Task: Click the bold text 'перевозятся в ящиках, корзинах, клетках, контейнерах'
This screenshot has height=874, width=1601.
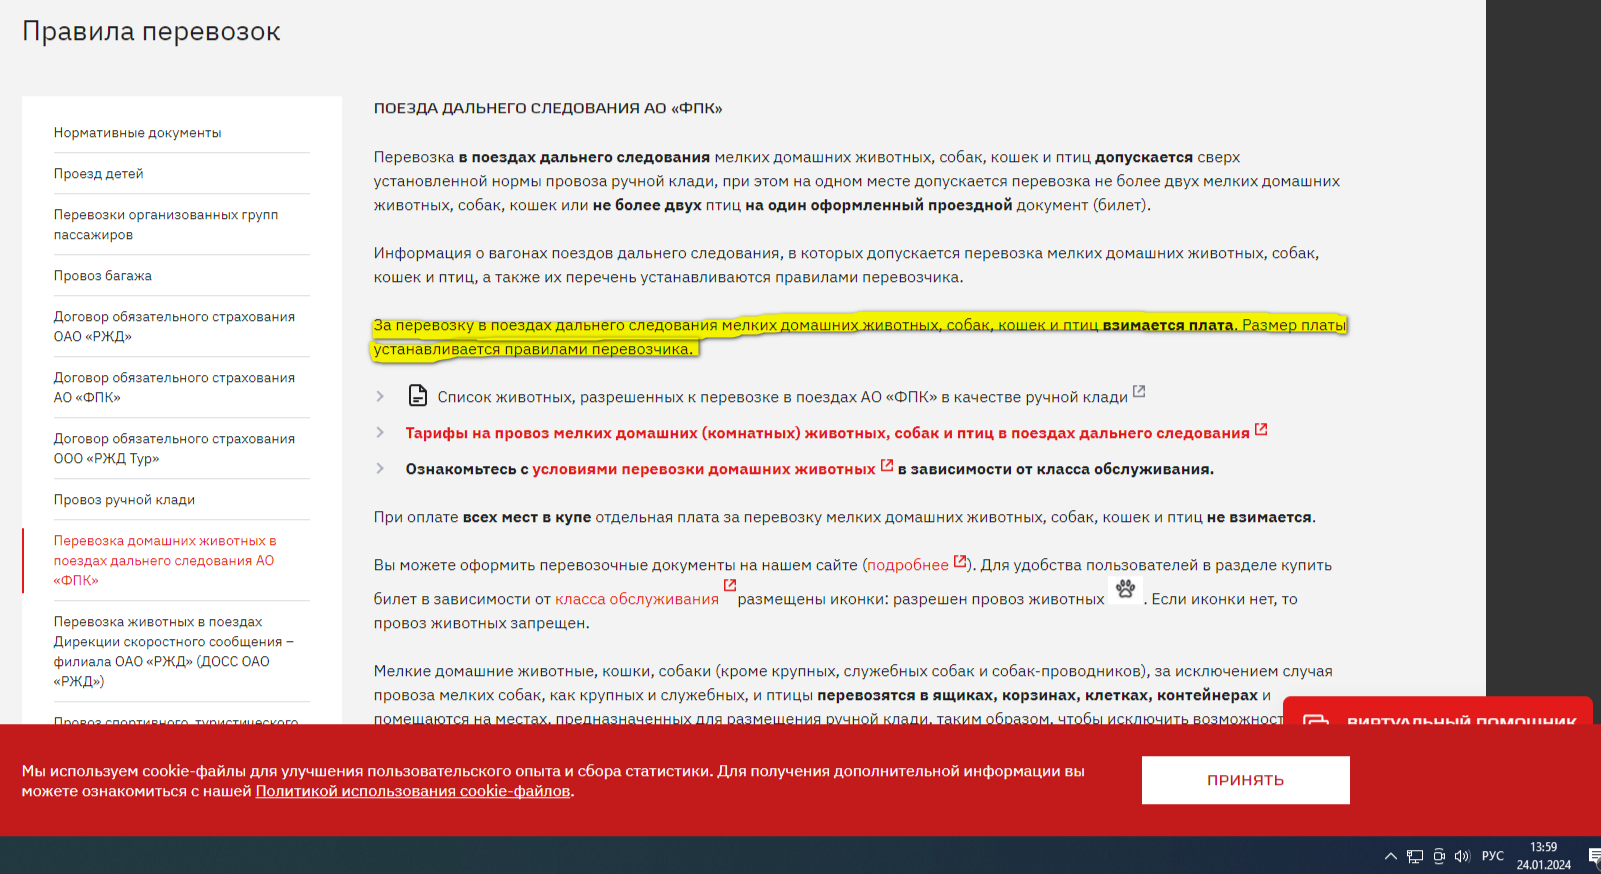Action: (x=1038, y=695)
